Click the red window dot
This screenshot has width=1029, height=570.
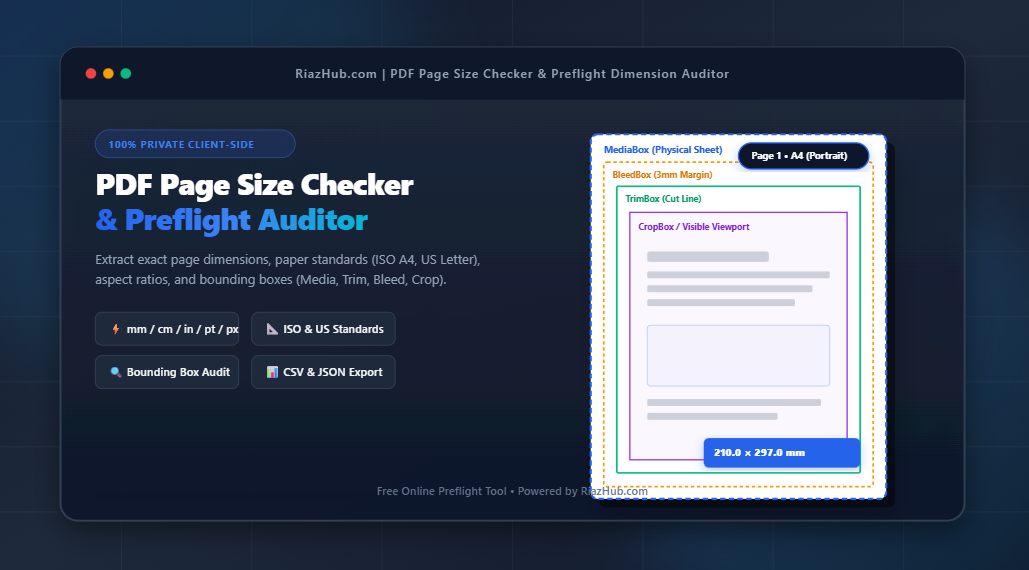[x=91, y=73]
